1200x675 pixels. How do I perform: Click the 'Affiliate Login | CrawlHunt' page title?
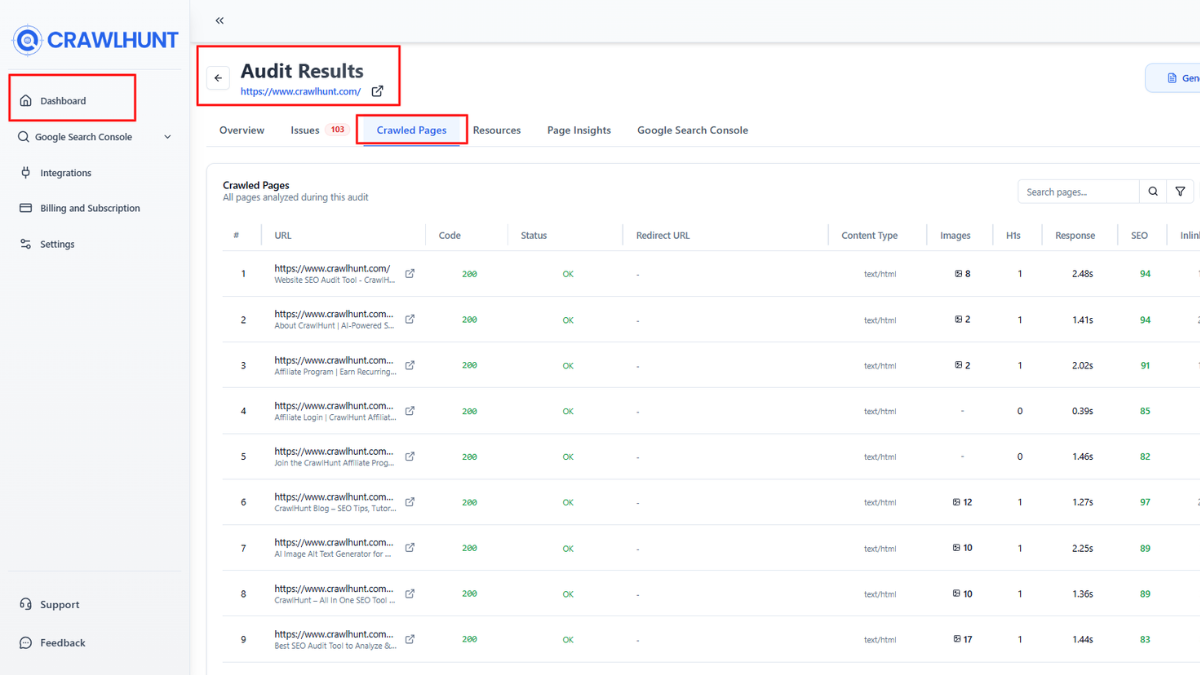click(x=334, y=418)
